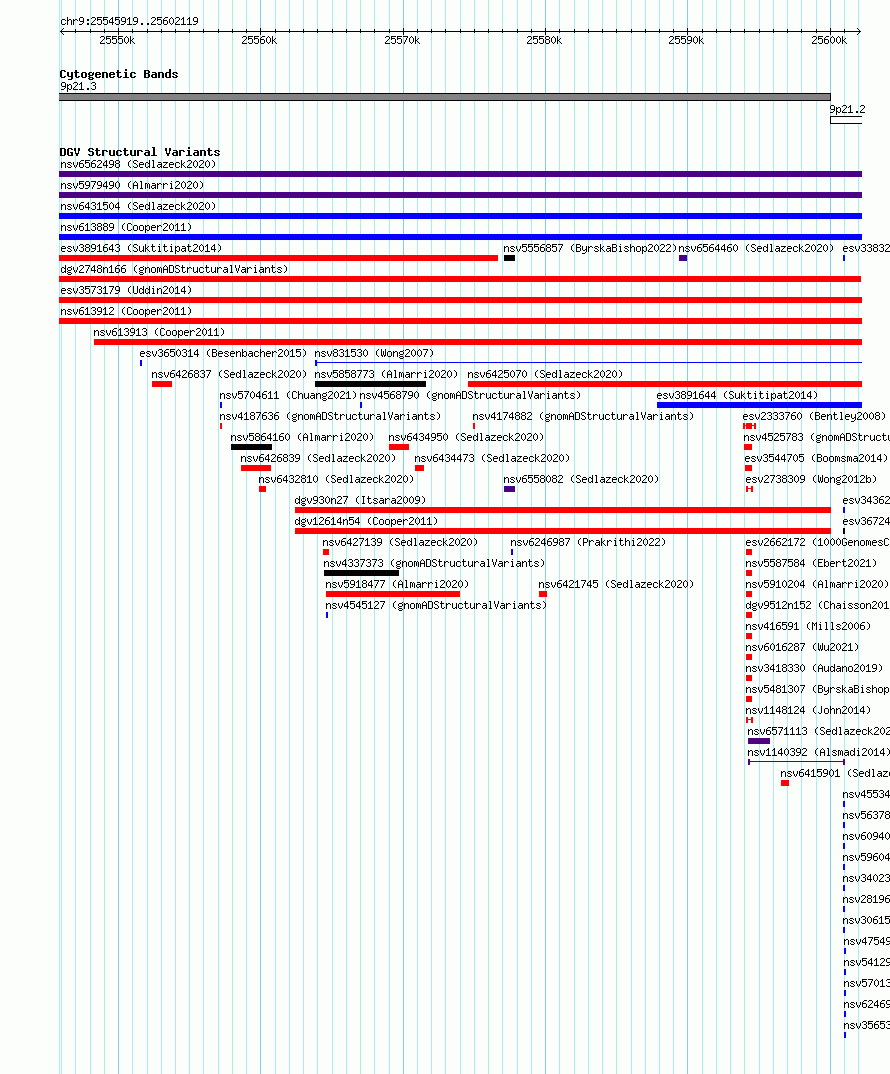Click esv3573179 (Uddin2014) label
Screen dimensions: 890x1074
click(x=126, y=290)
